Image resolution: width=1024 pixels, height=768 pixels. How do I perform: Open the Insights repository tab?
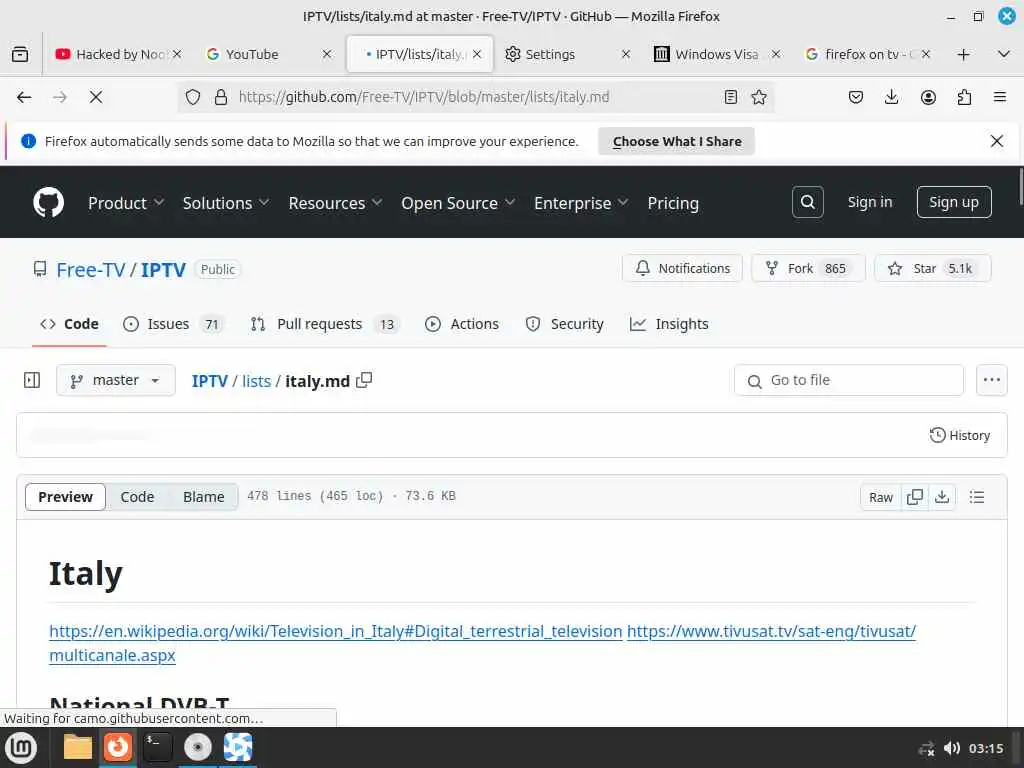tap(669, 324)
